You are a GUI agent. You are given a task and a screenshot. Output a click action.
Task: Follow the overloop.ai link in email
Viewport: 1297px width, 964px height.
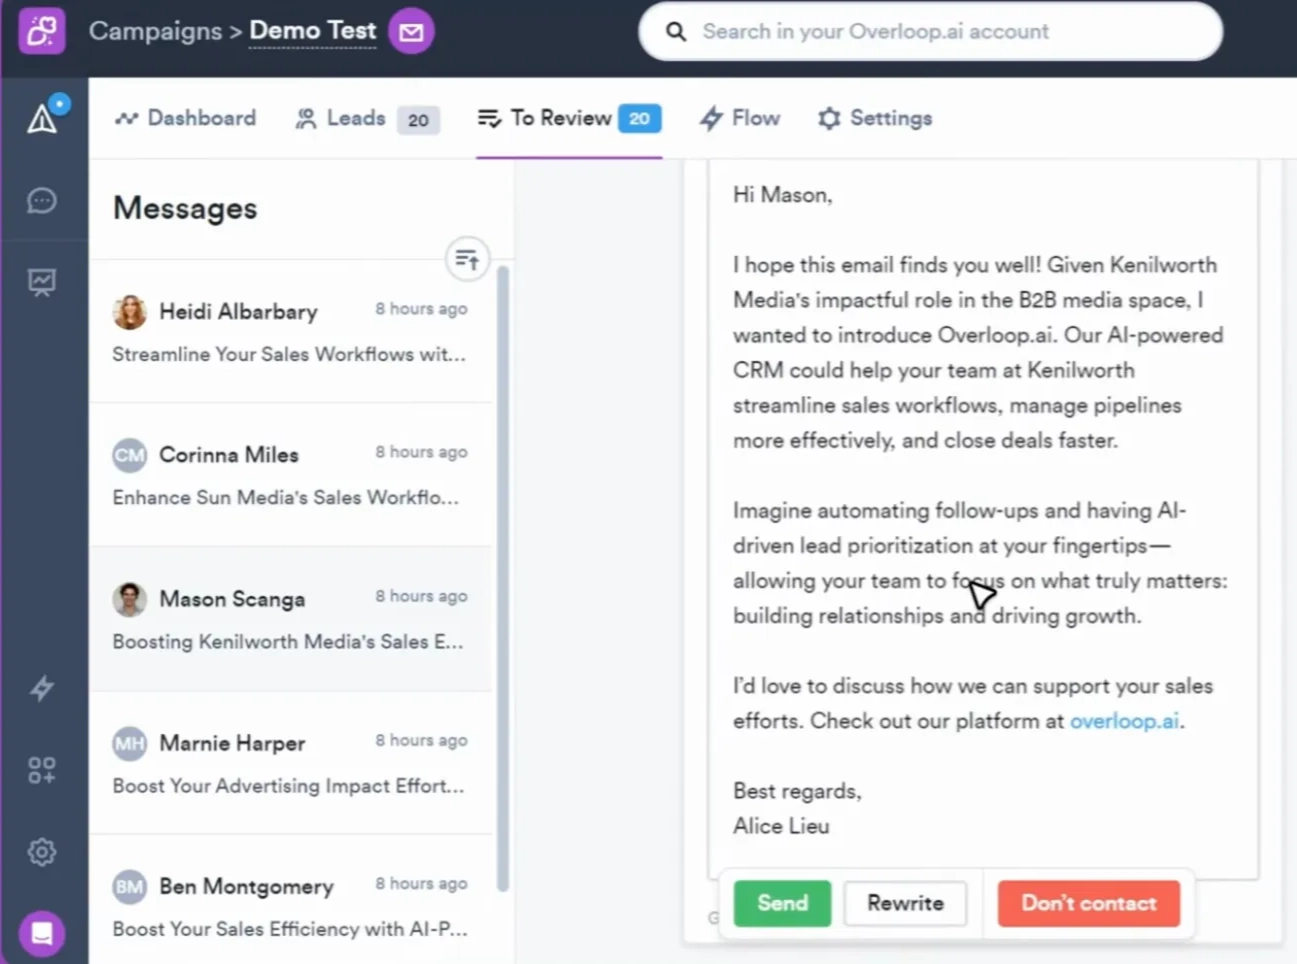(1124, 721)
